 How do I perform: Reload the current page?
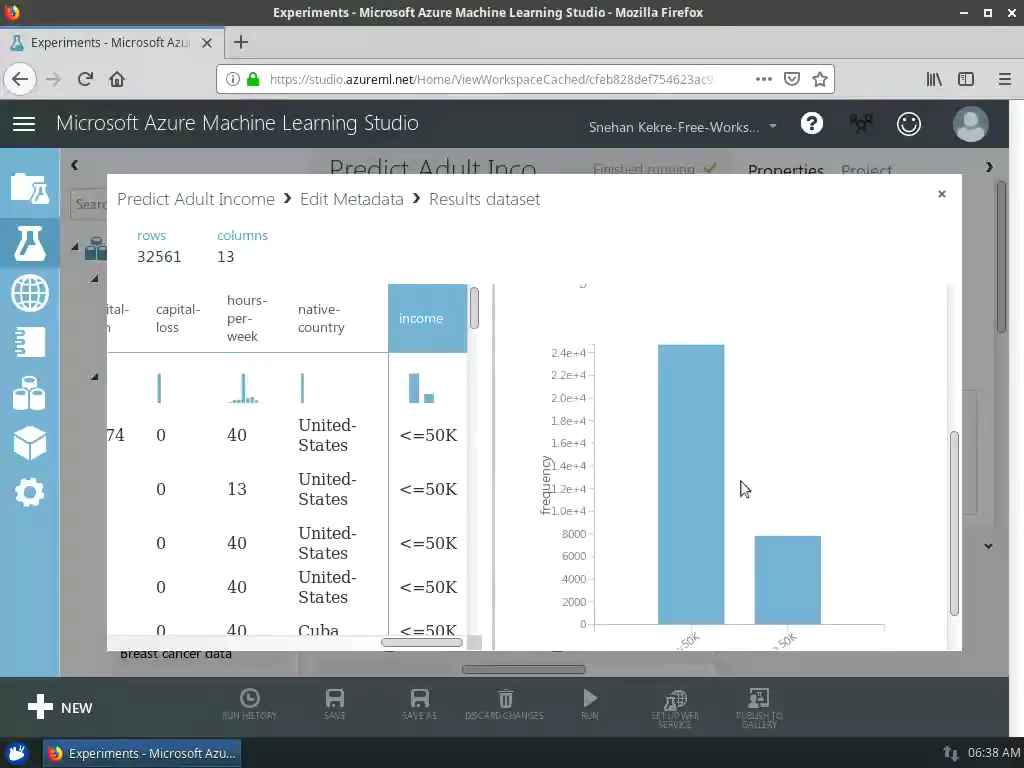pos(85,79)
